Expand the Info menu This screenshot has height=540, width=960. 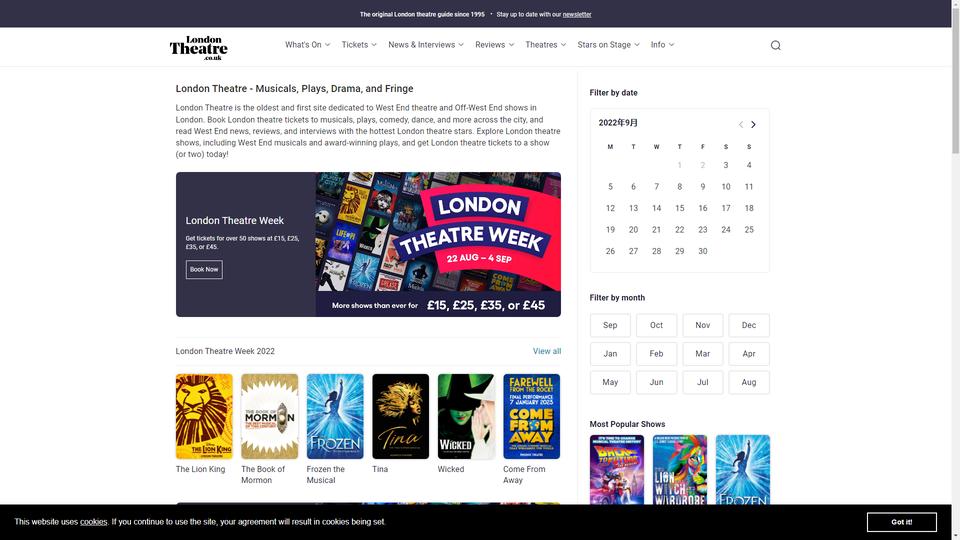[x=662, y=45]
